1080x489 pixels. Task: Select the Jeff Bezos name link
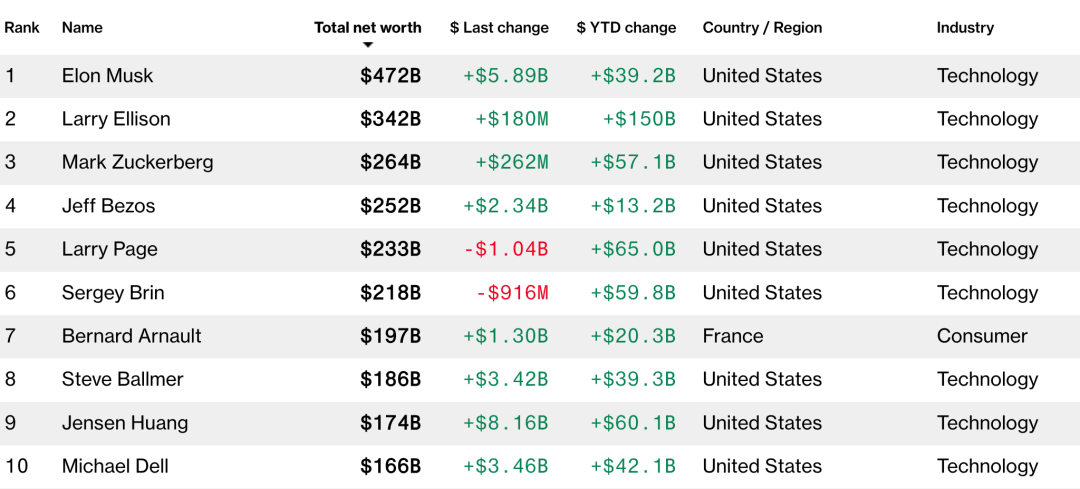click(x=108, y=206)
